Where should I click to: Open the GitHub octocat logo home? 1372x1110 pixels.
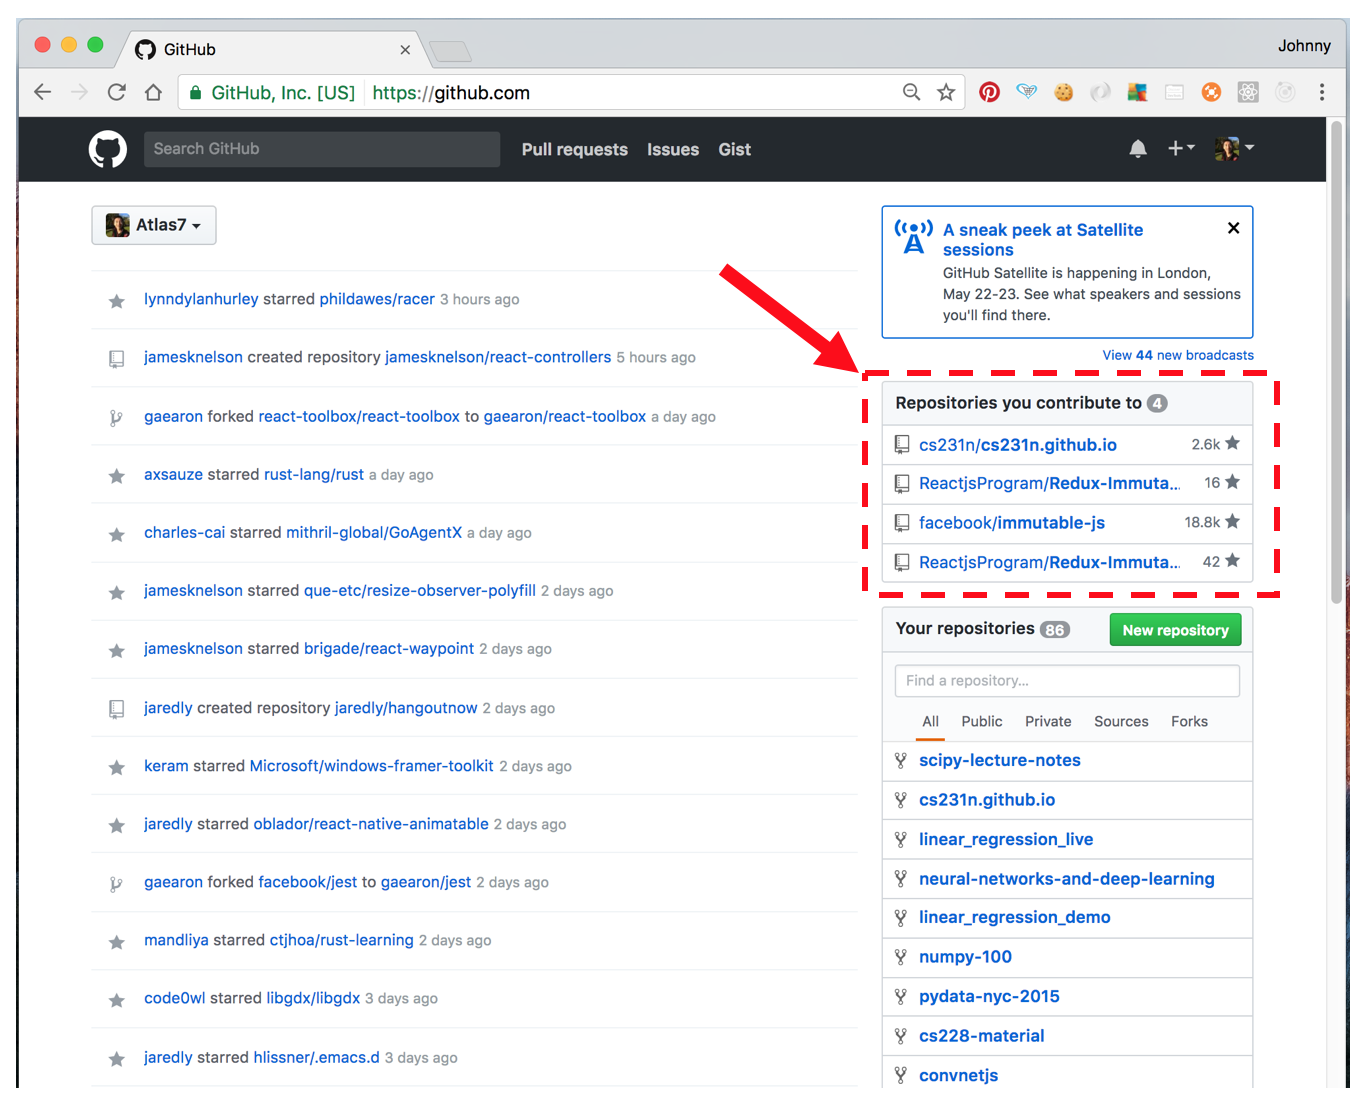[108, 149]
